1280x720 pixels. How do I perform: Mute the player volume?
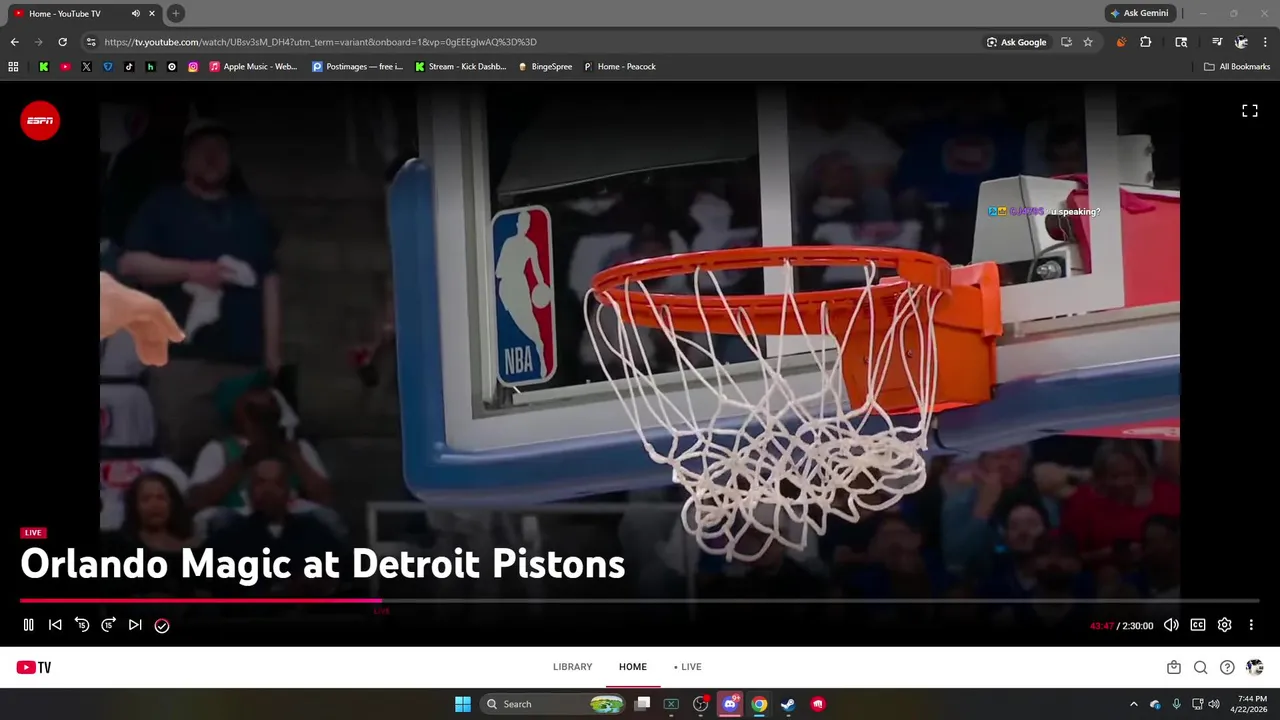pyautogui.click(x=1171, y=625)
